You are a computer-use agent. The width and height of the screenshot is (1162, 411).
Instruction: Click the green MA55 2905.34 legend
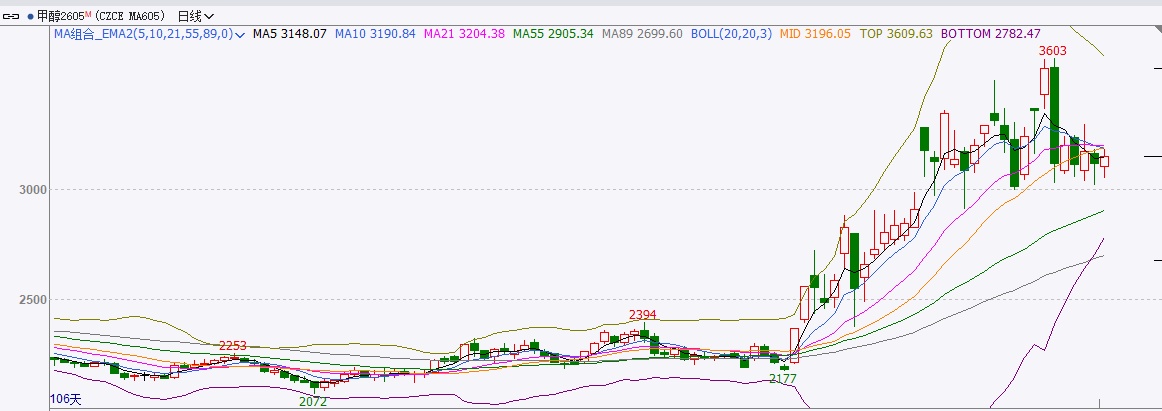(x=553, y=34)
